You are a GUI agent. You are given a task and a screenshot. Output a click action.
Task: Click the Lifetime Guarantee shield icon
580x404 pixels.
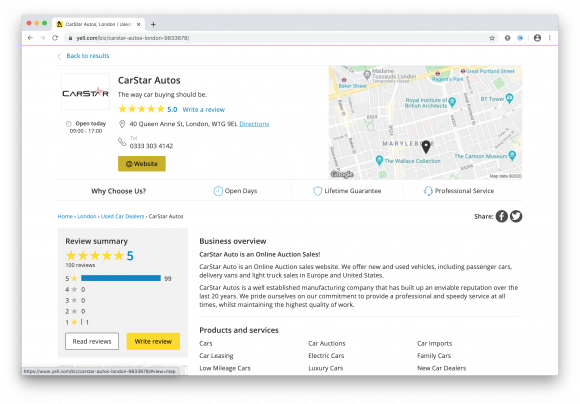click(x=317, y=191)
